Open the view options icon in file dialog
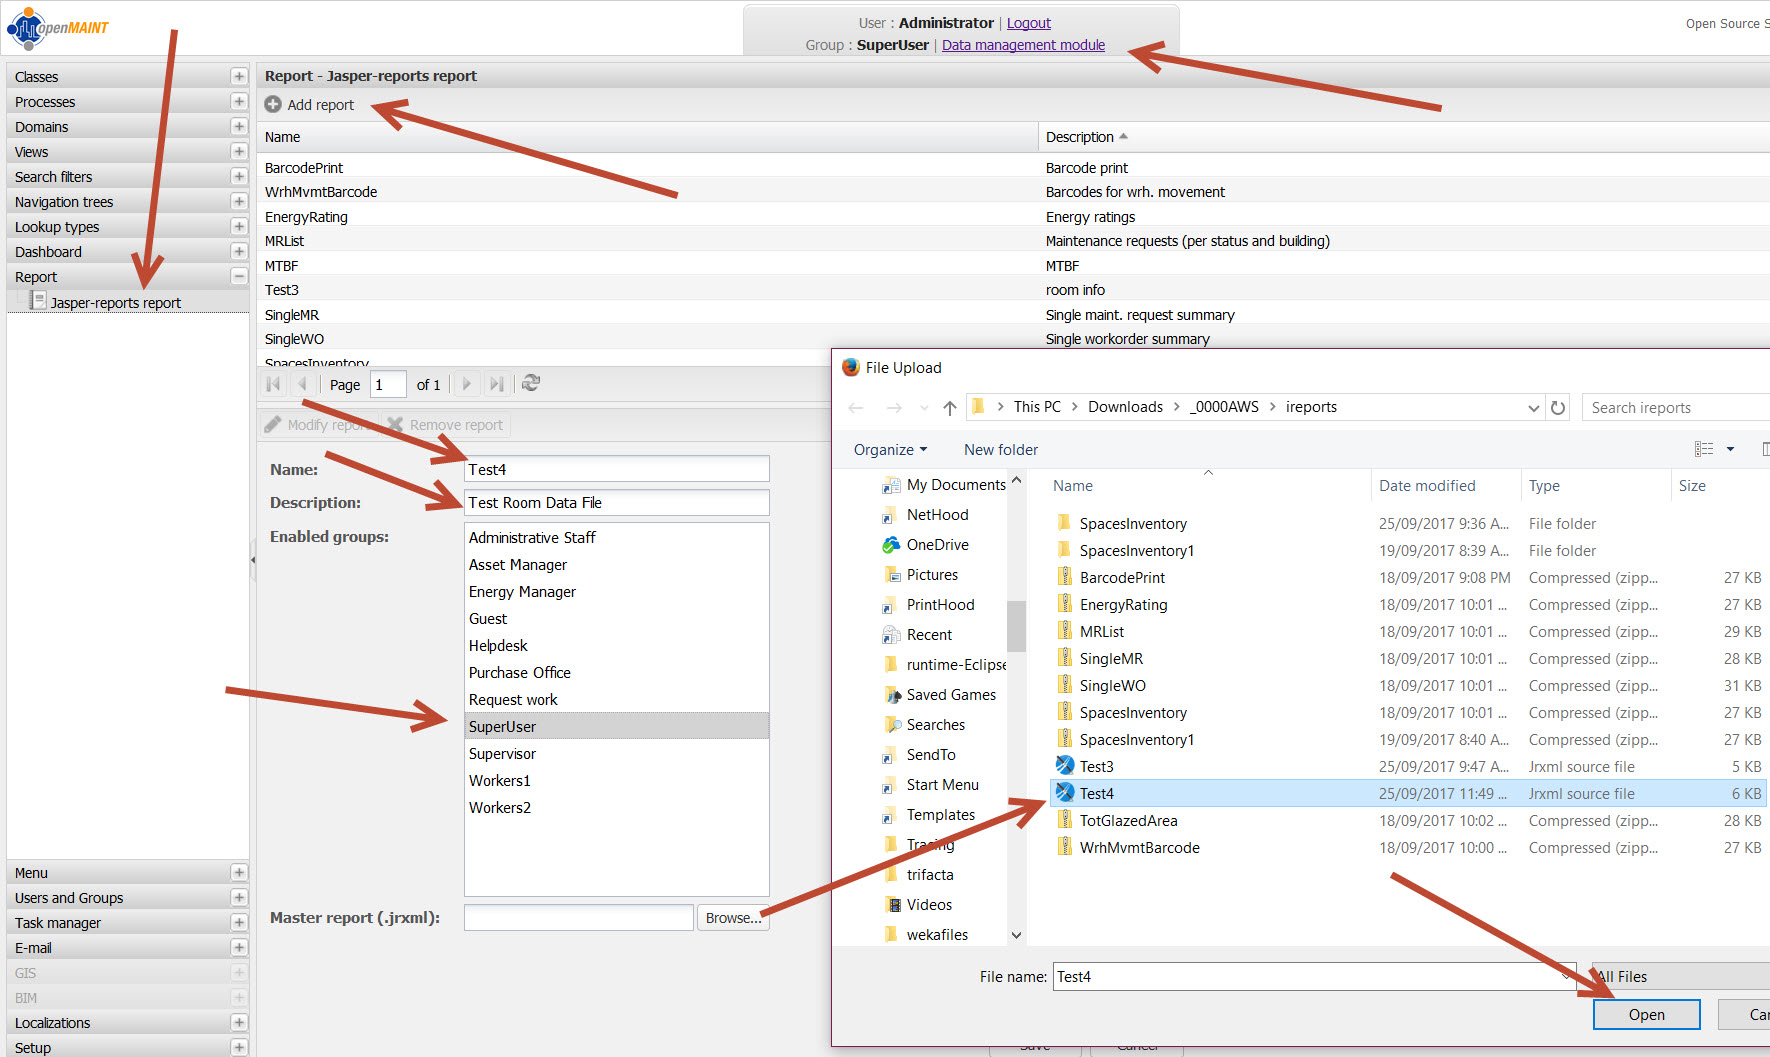Screen dimensions: 1770x1057 tap(1704, 449)
